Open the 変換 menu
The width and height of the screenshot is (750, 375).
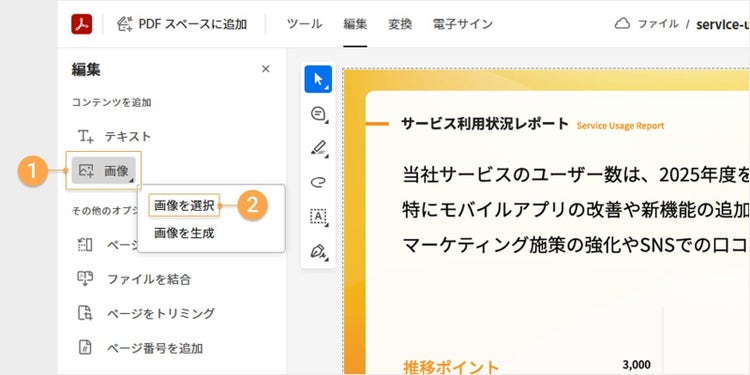(x=400, y=24)
